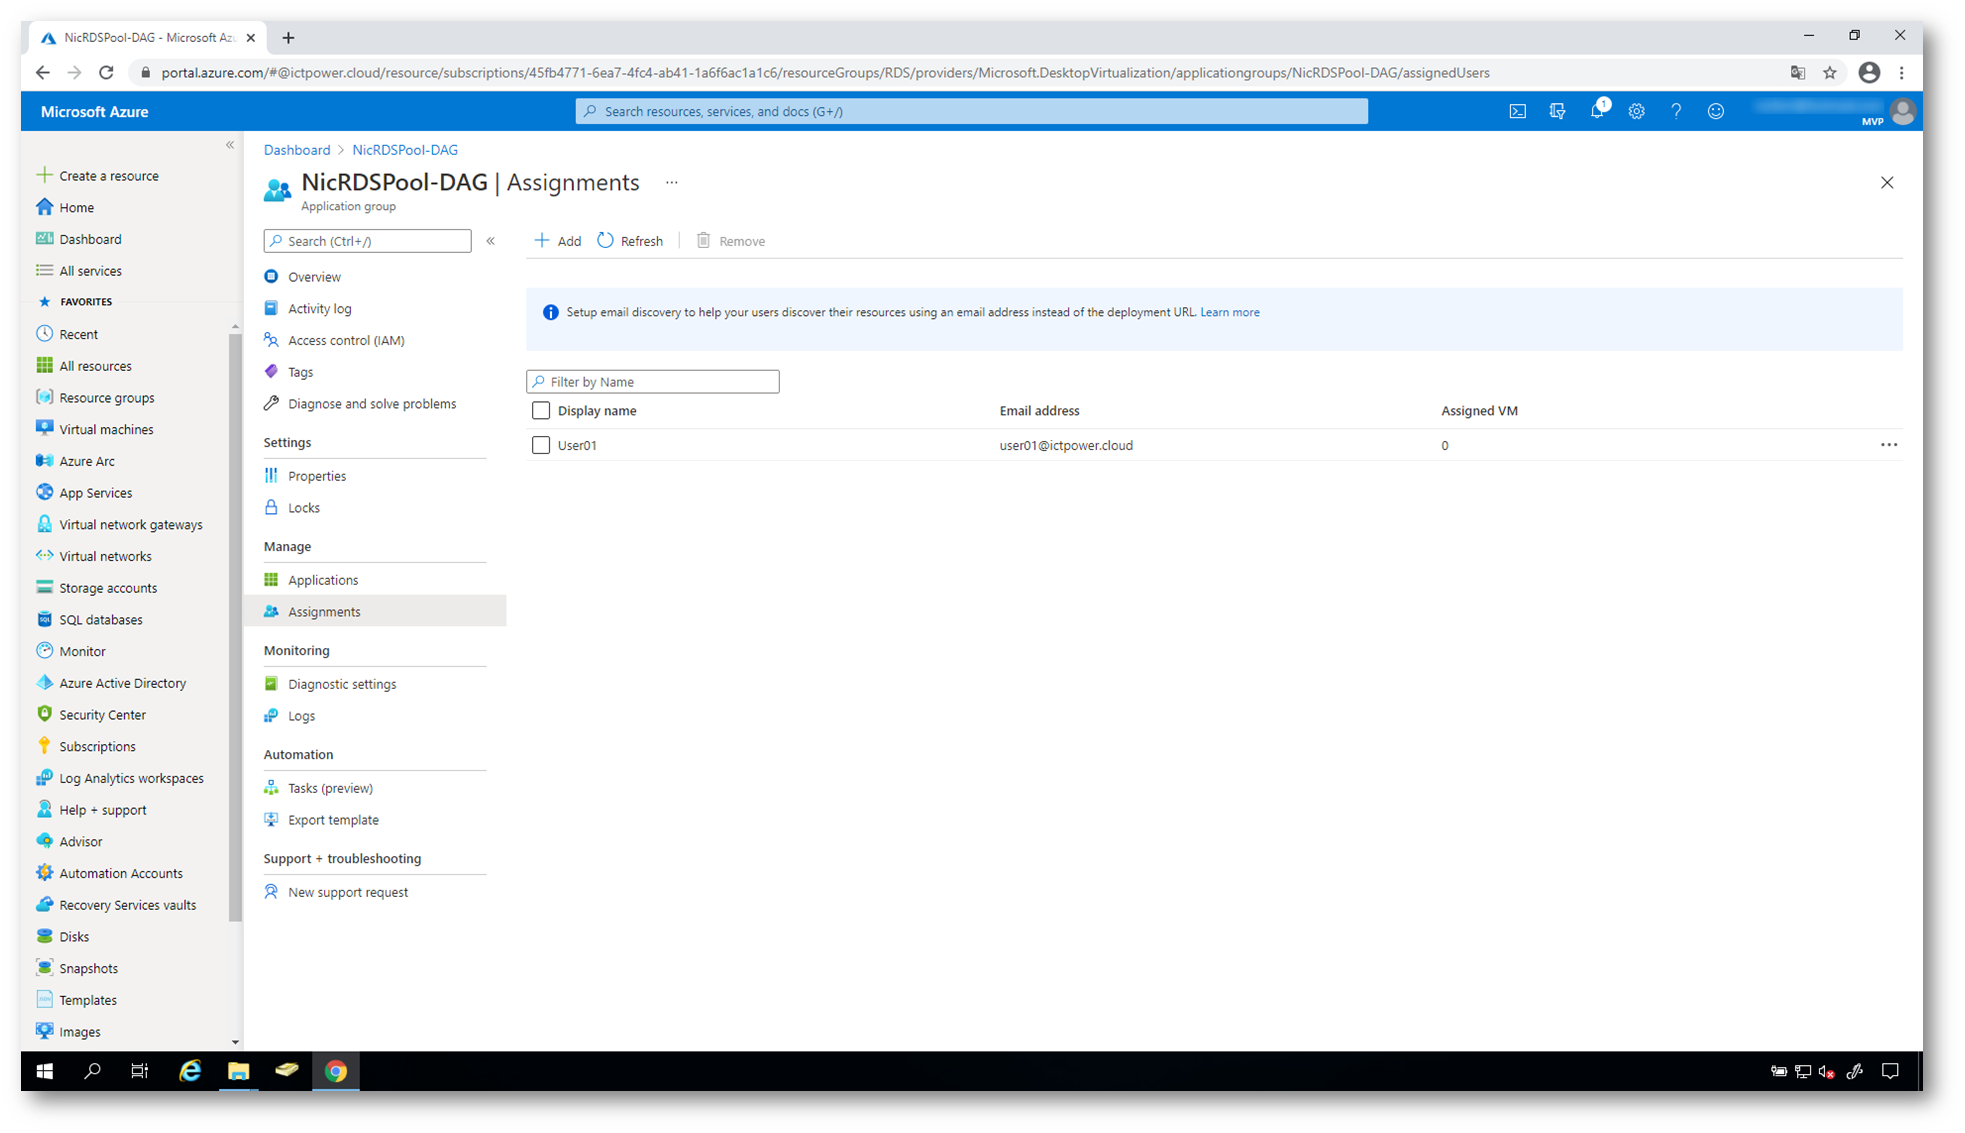This screenshot has width=1965, height=1133.
Task: Click the Filter by Name input field
Action: 653,382
